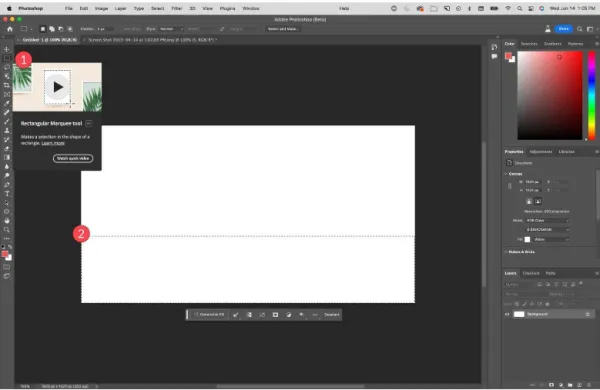Screen dimensions: 600x390
Task: Open the color Mode dropdown
Action: pyautogui.click(x=548, y=220)
